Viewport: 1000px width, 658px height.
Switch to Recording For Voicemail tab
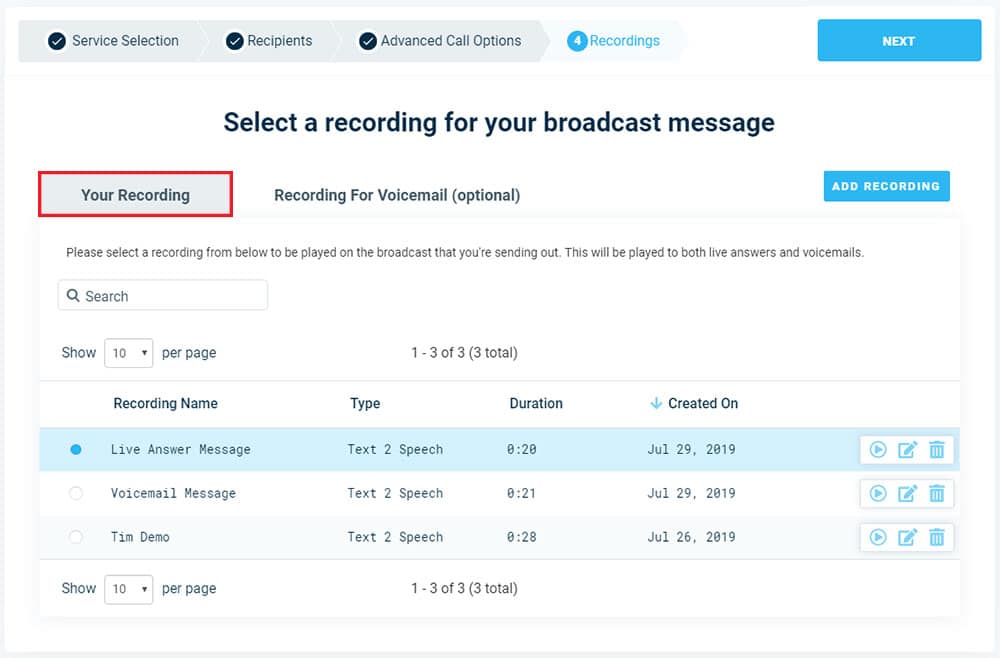pyautogui.click(x=397, y=195)
